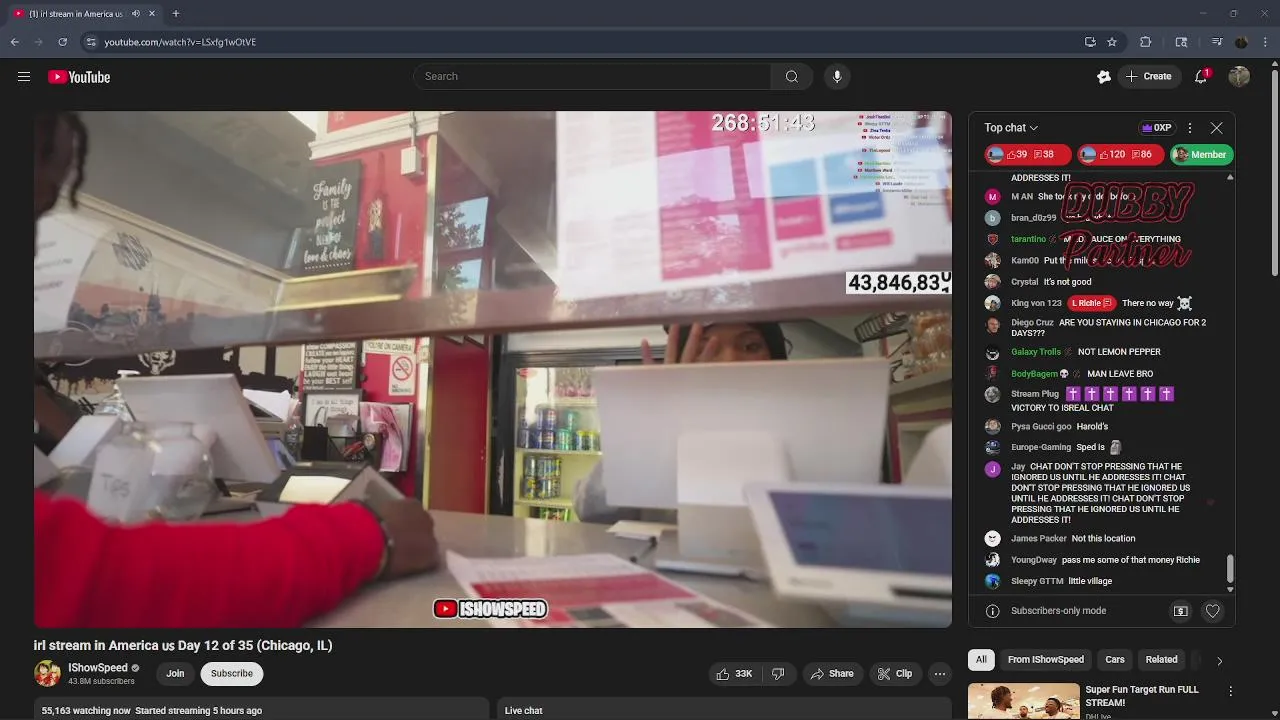Click the Create button
The width and height of the screenshot is (1280, 720).
(x=1148, y=77)
